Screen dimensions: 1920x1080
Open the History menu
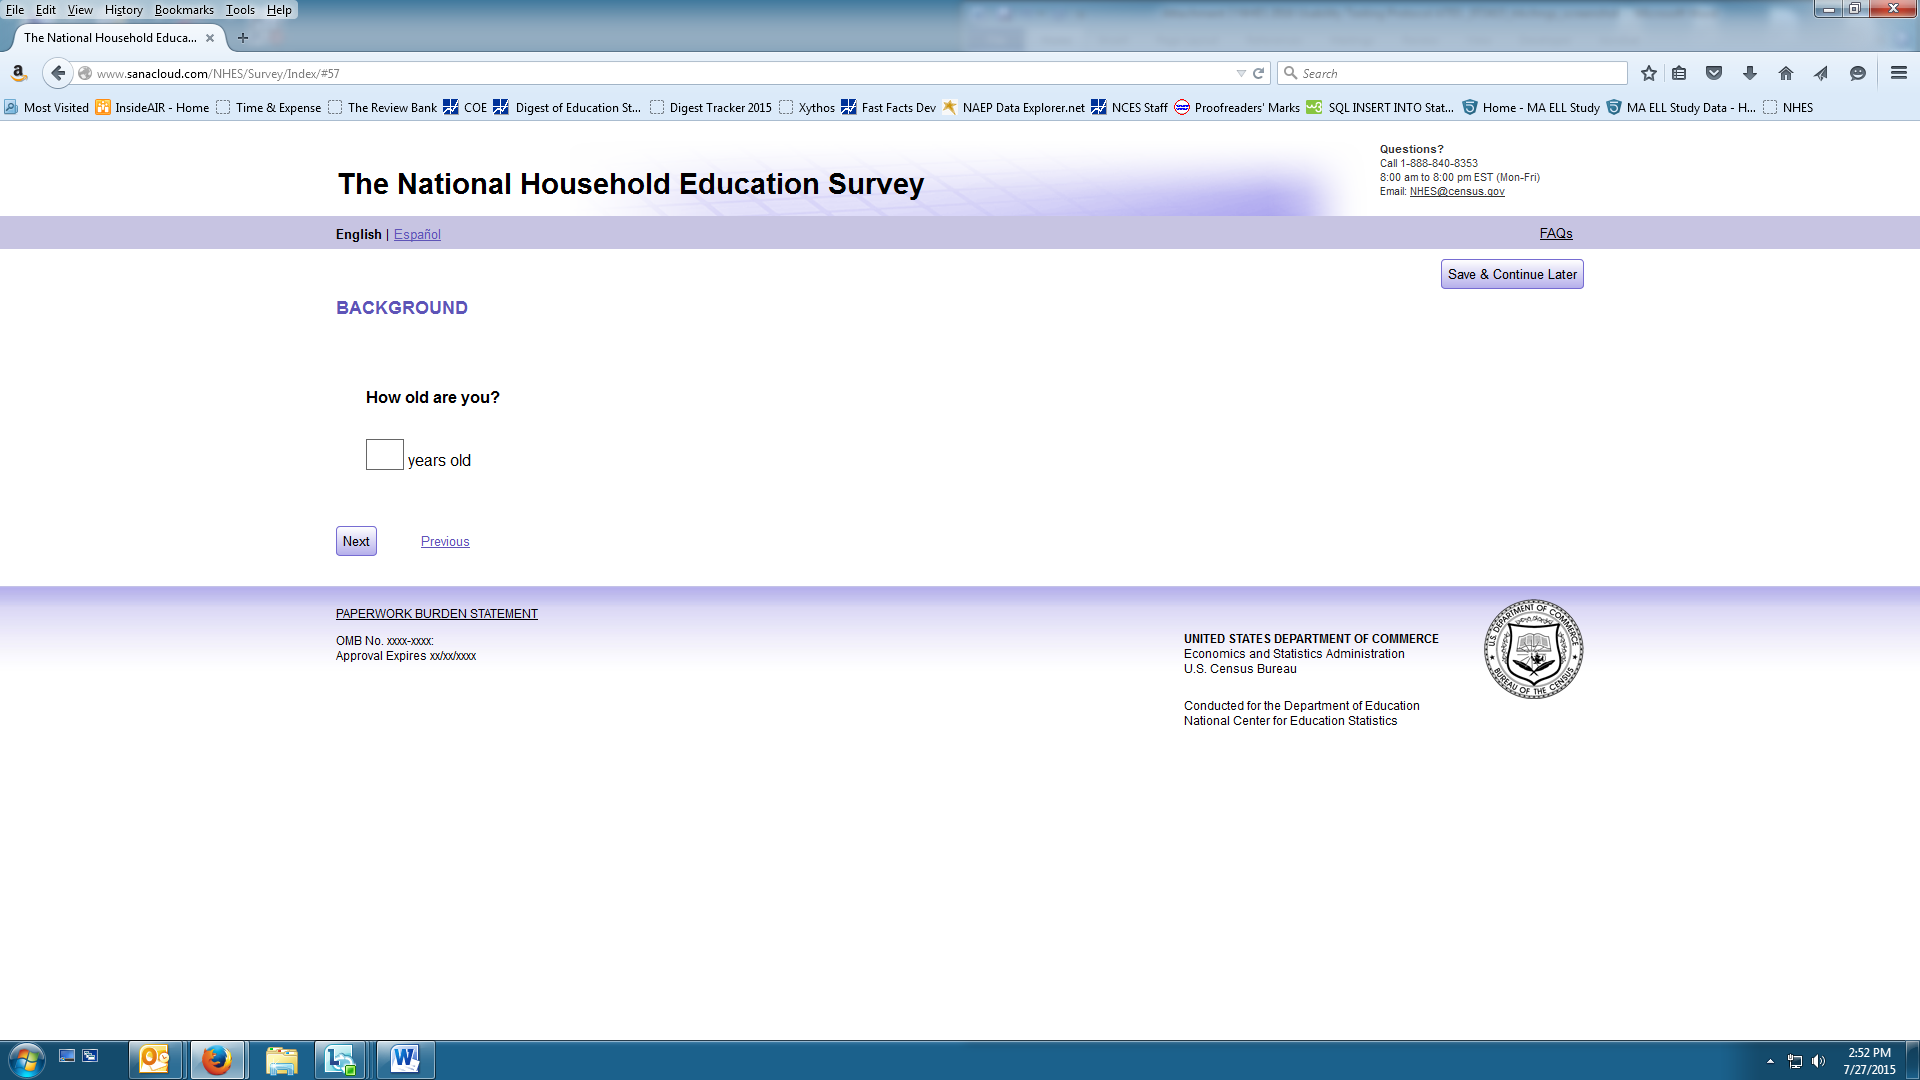123,10
